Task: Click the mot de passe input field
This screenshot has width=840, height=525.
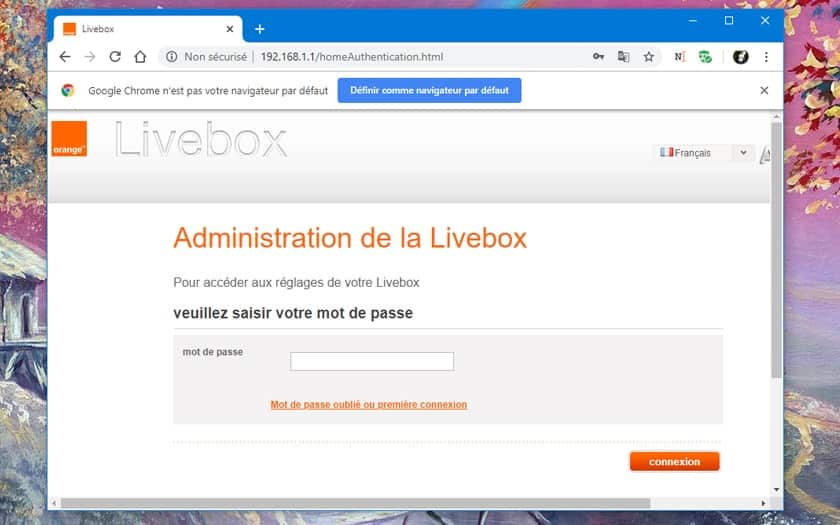Action: coord(372,362)
